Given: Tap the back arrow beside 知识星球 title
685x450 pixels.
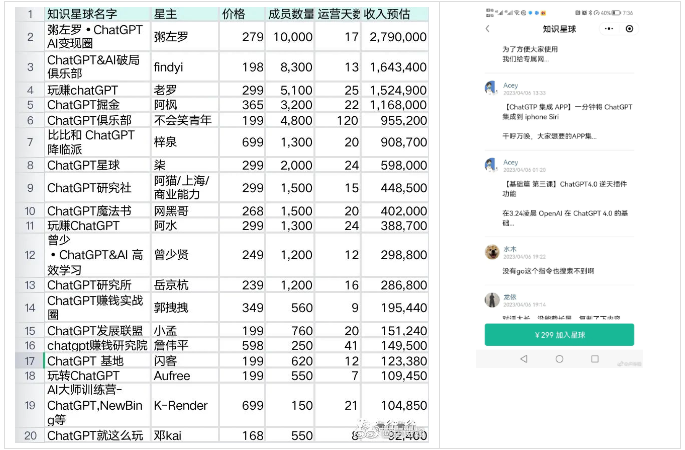Looking at the screenshot, I should click(x=488, y=29).
